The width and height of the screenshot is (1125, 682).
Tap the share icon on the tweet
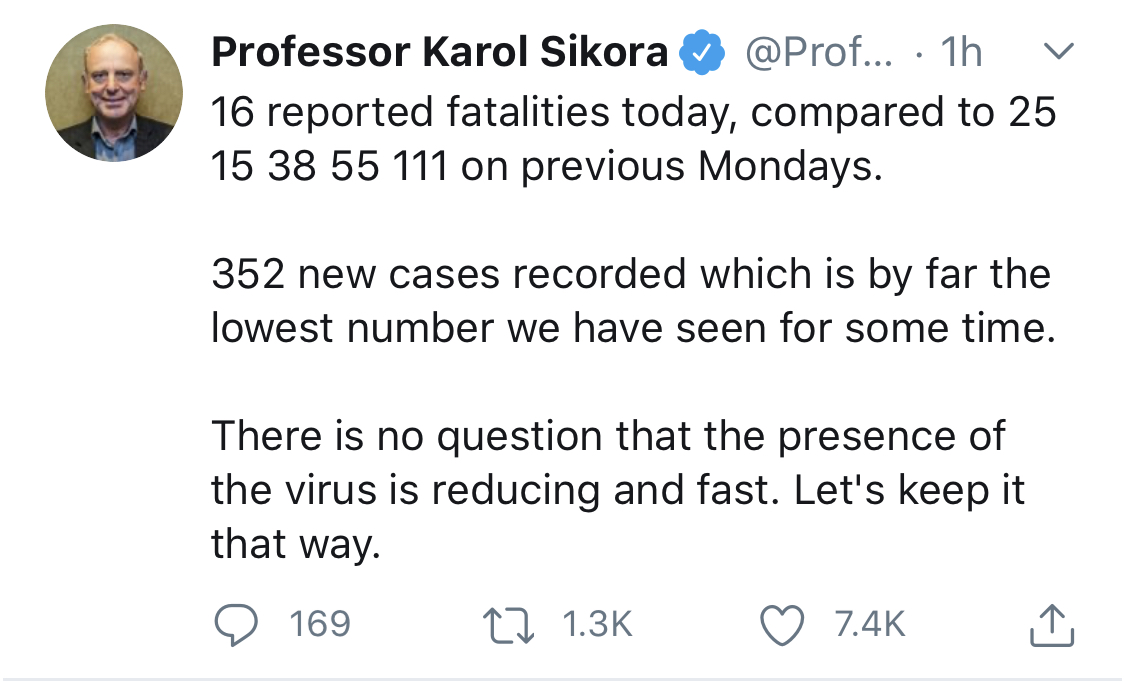click(1052, 626)
